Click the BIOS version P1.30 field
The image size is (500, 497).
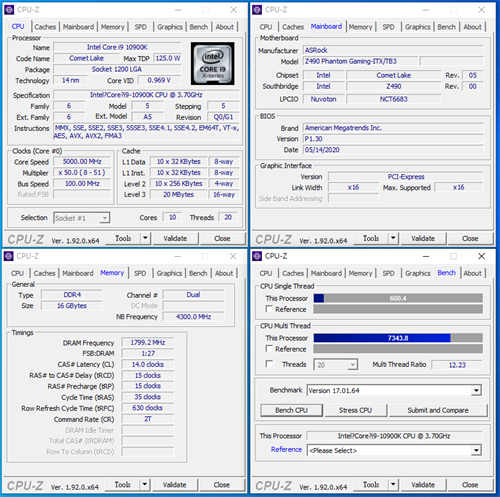click(393, 139)
